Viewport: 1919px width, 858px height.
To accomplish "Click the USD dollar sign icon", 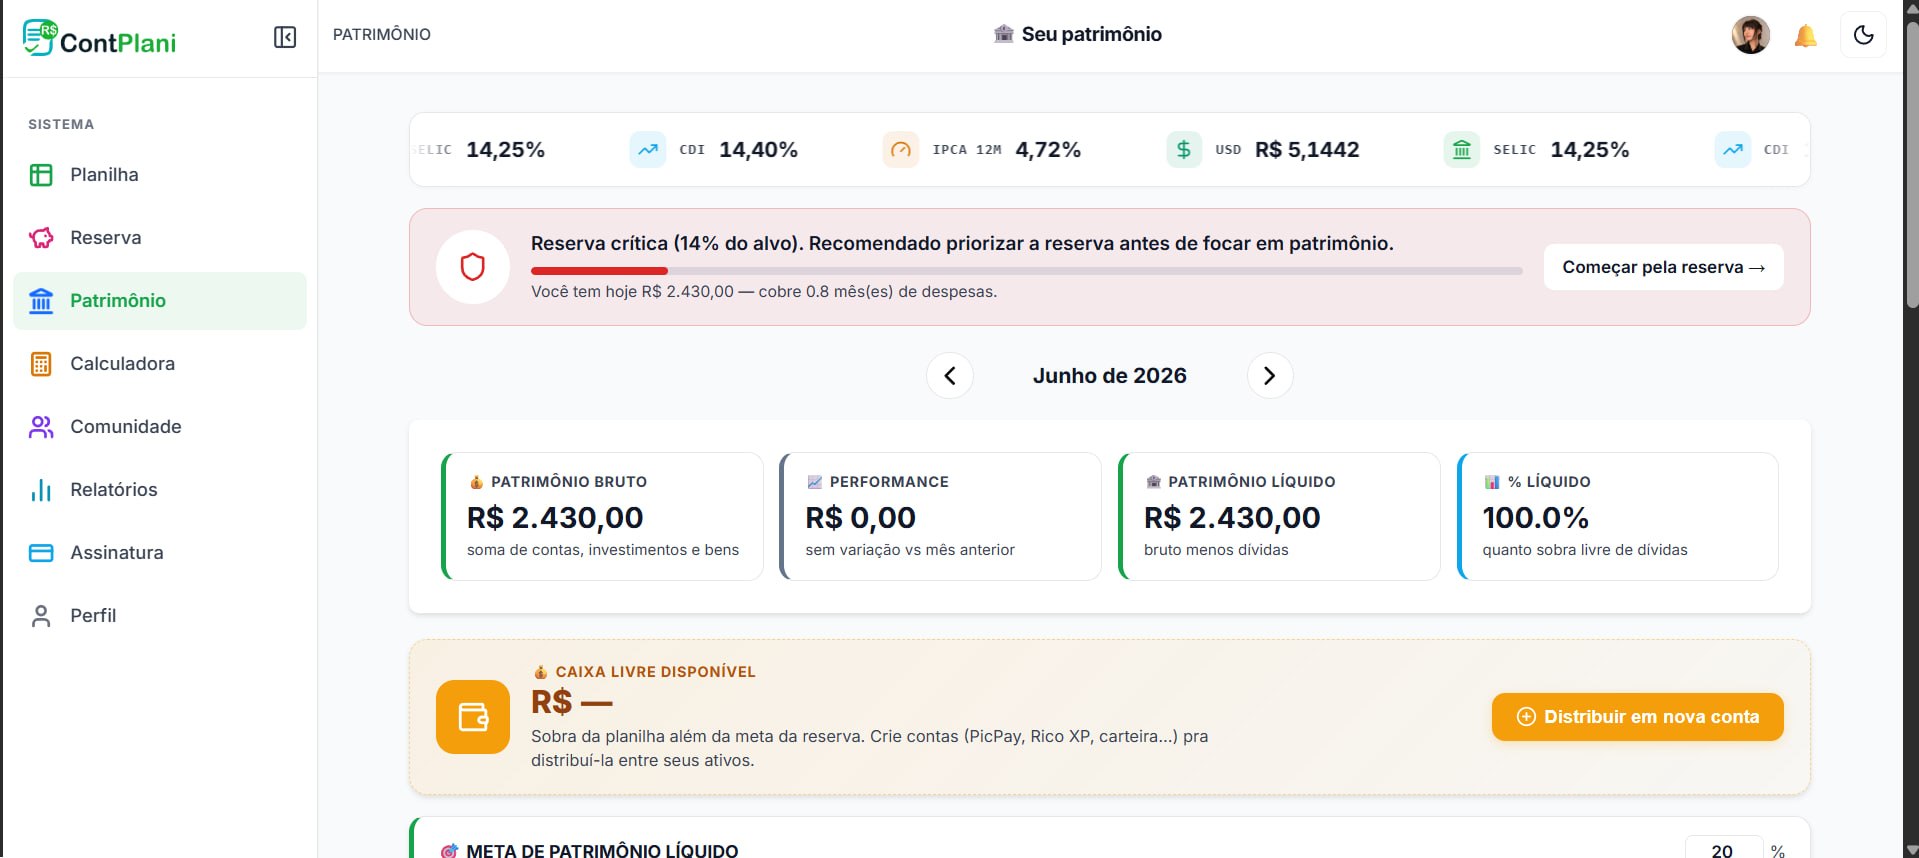I will click(1184, 150).
